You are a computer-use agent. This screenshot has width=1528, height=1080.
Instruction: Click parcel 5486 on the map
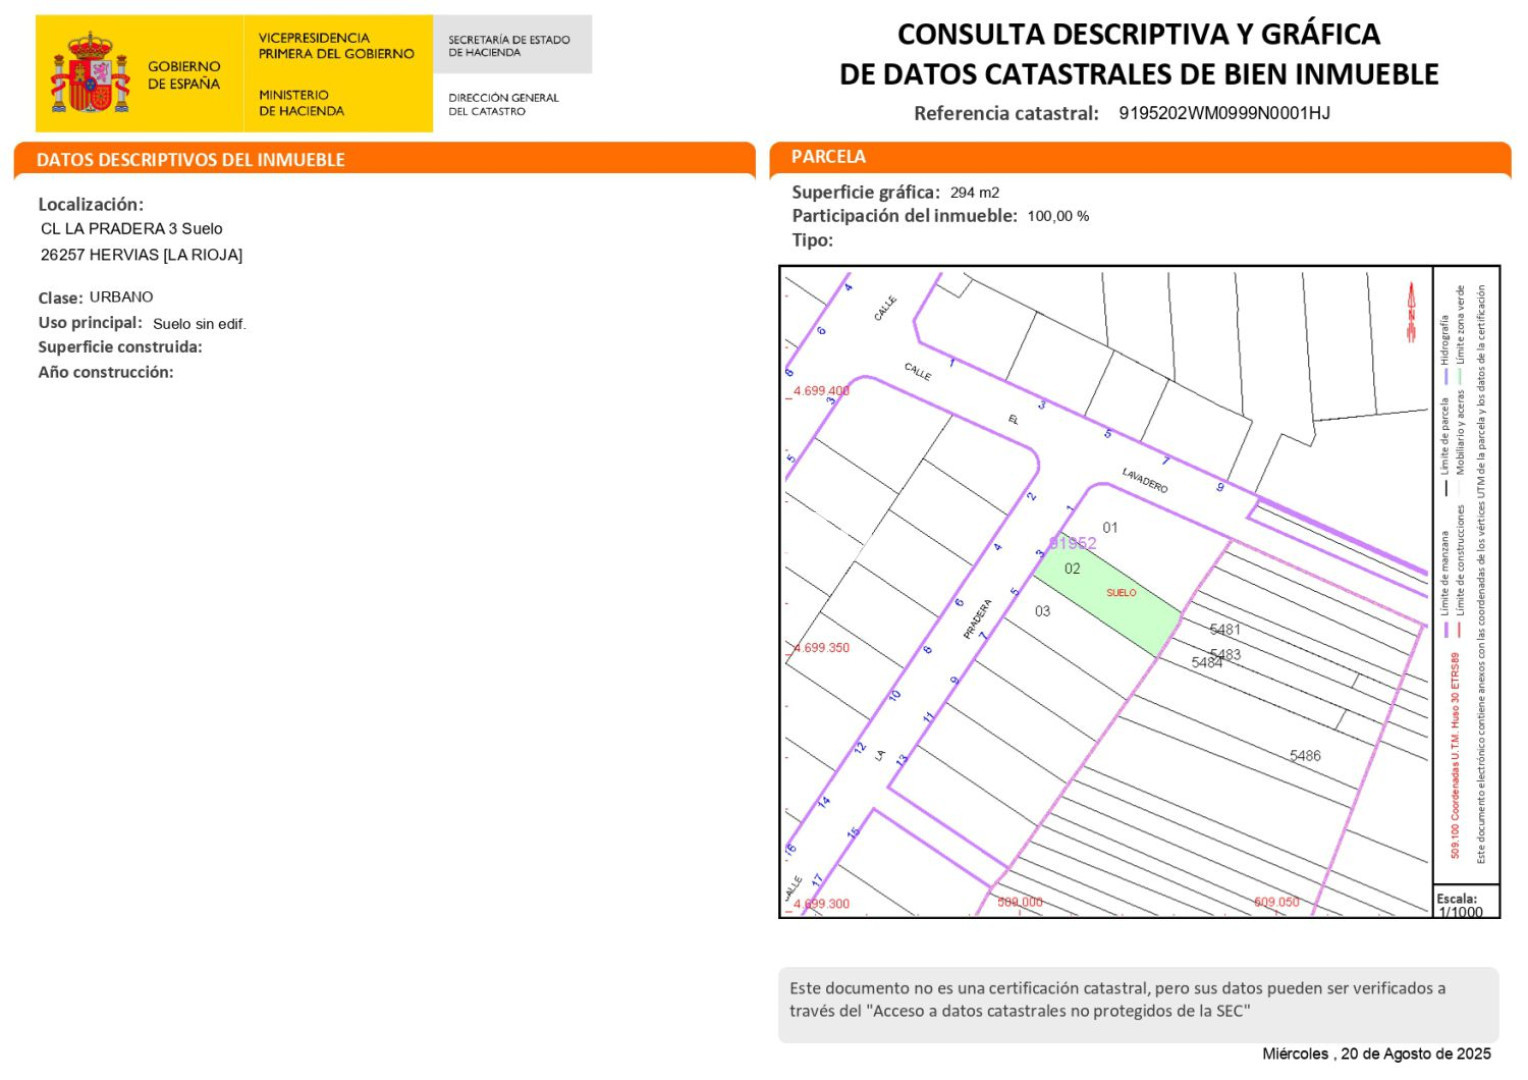click(1305, 756)
